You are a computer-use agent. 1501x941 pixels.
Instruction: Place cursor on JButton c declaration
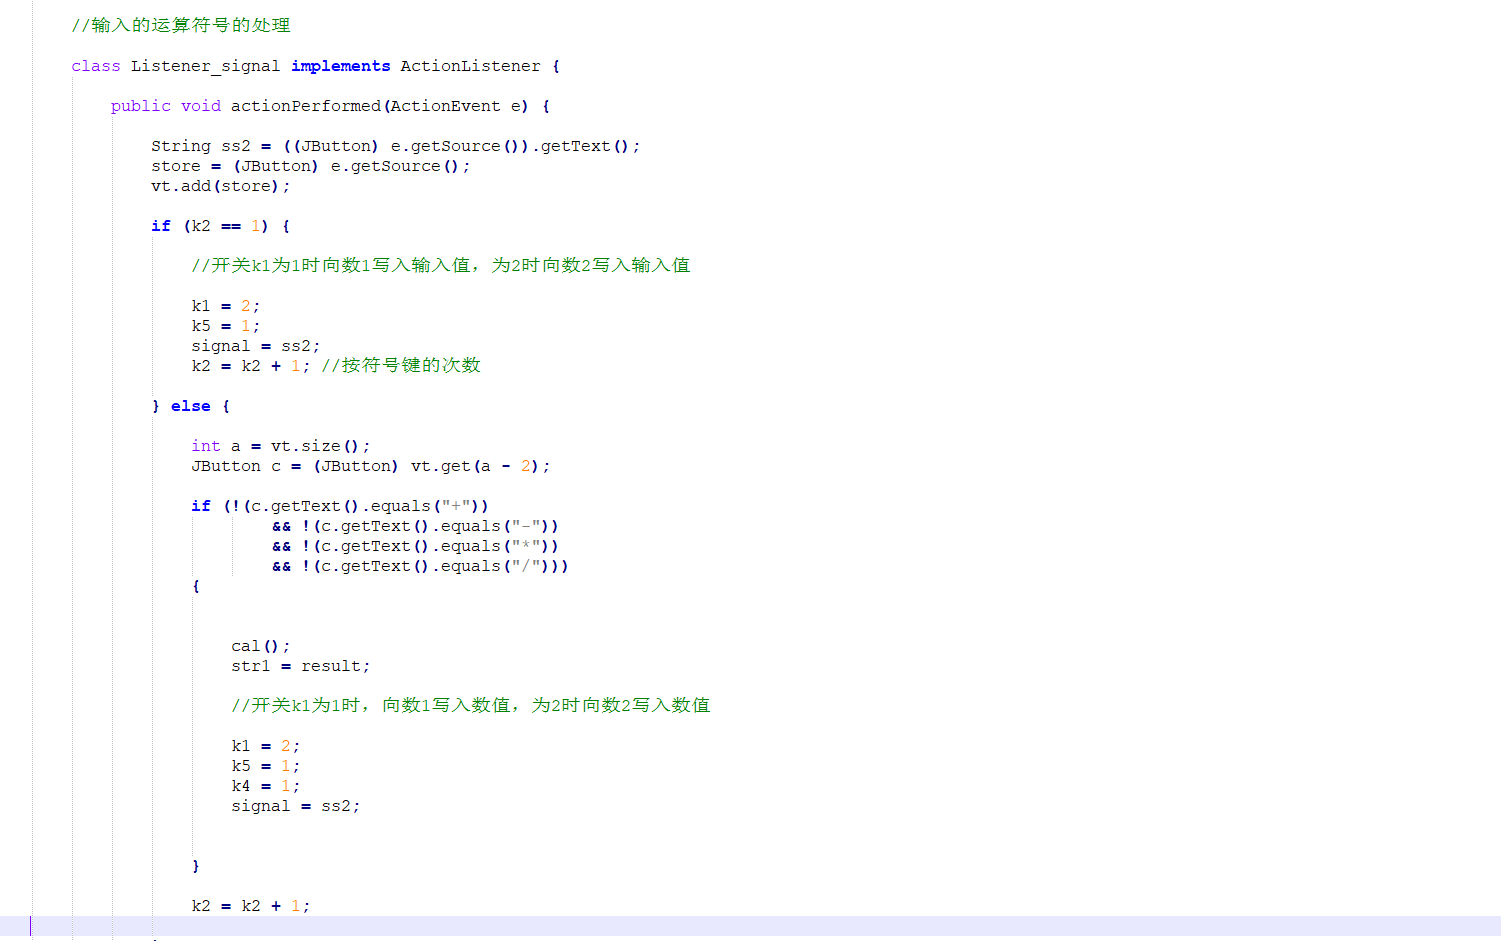(370, 466)
